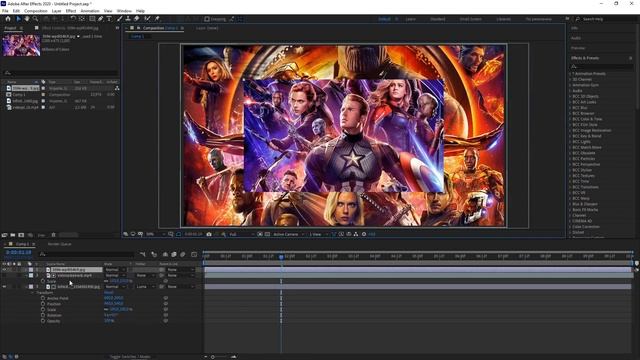
Task: Click Toggle Switches / Modes button
Action: (130, 357)
